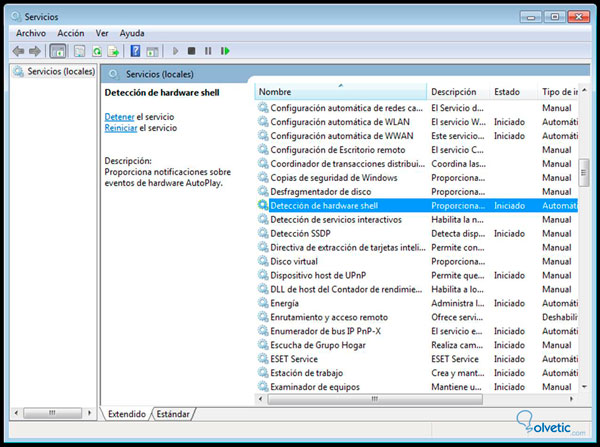600x447 pixels.
Task: Select Configuración automática de WLAN row
Action: point(417,122)
